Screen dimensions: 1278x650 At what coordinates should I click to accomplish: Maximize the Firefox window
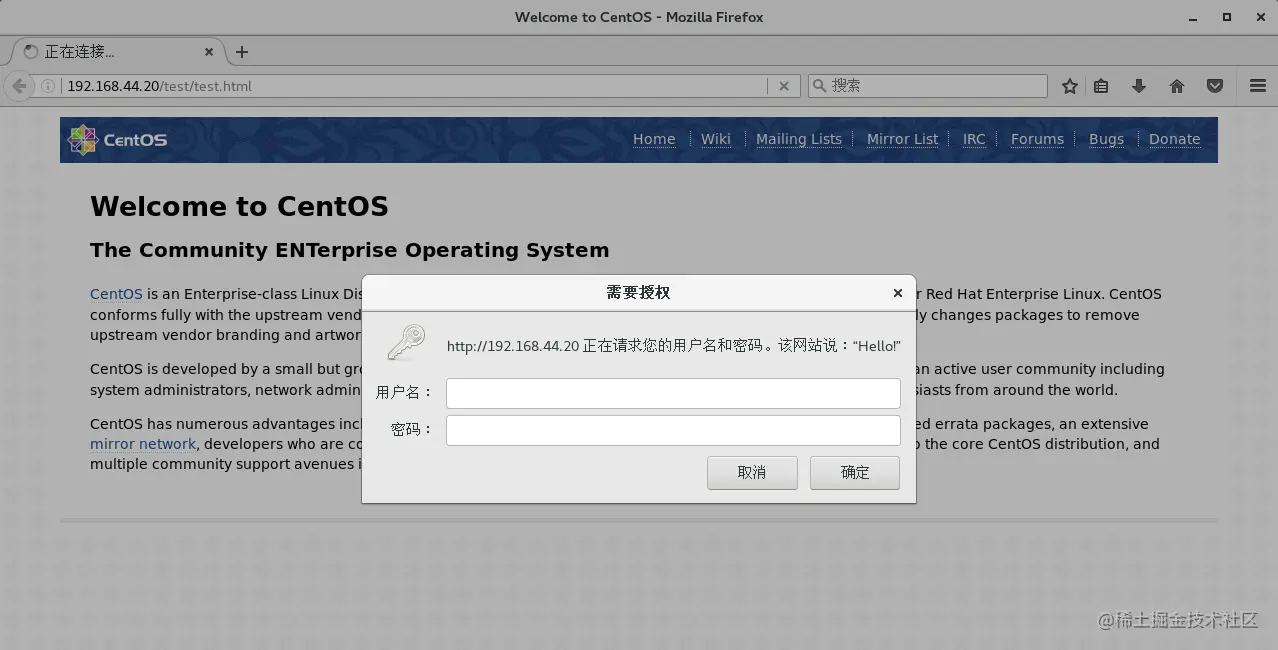(1227, 17)
